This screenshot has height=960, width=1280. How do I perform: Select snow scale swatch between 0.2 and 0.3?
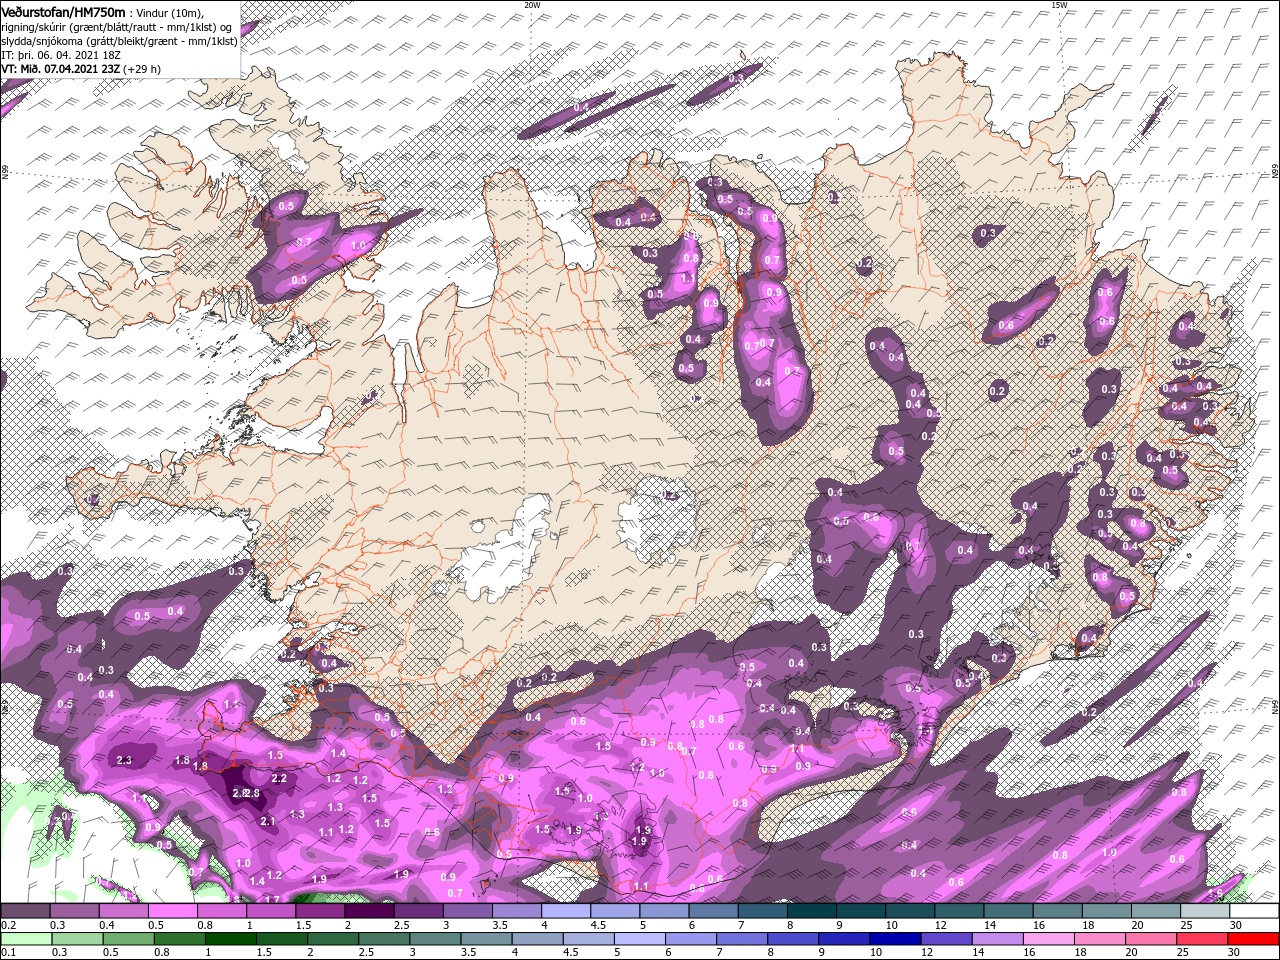[26, 910]
